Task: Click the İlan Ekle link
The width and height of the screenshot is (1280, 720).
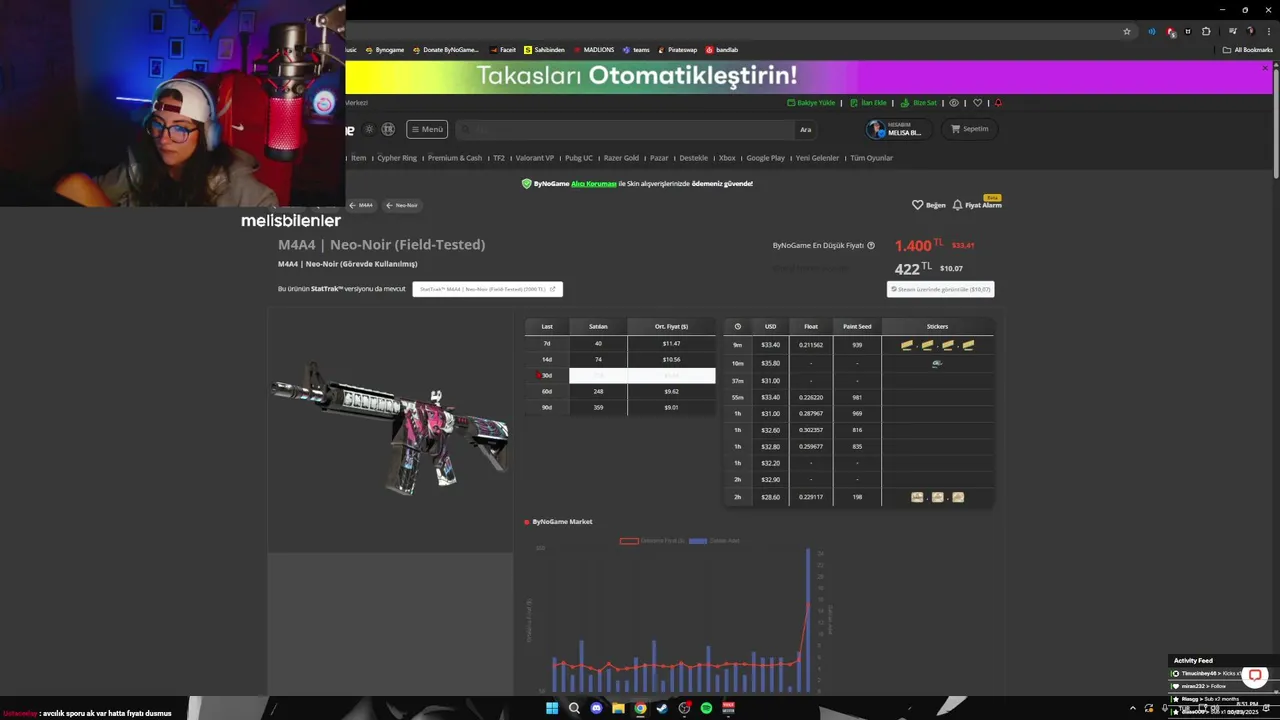Action: click(869, 102)
